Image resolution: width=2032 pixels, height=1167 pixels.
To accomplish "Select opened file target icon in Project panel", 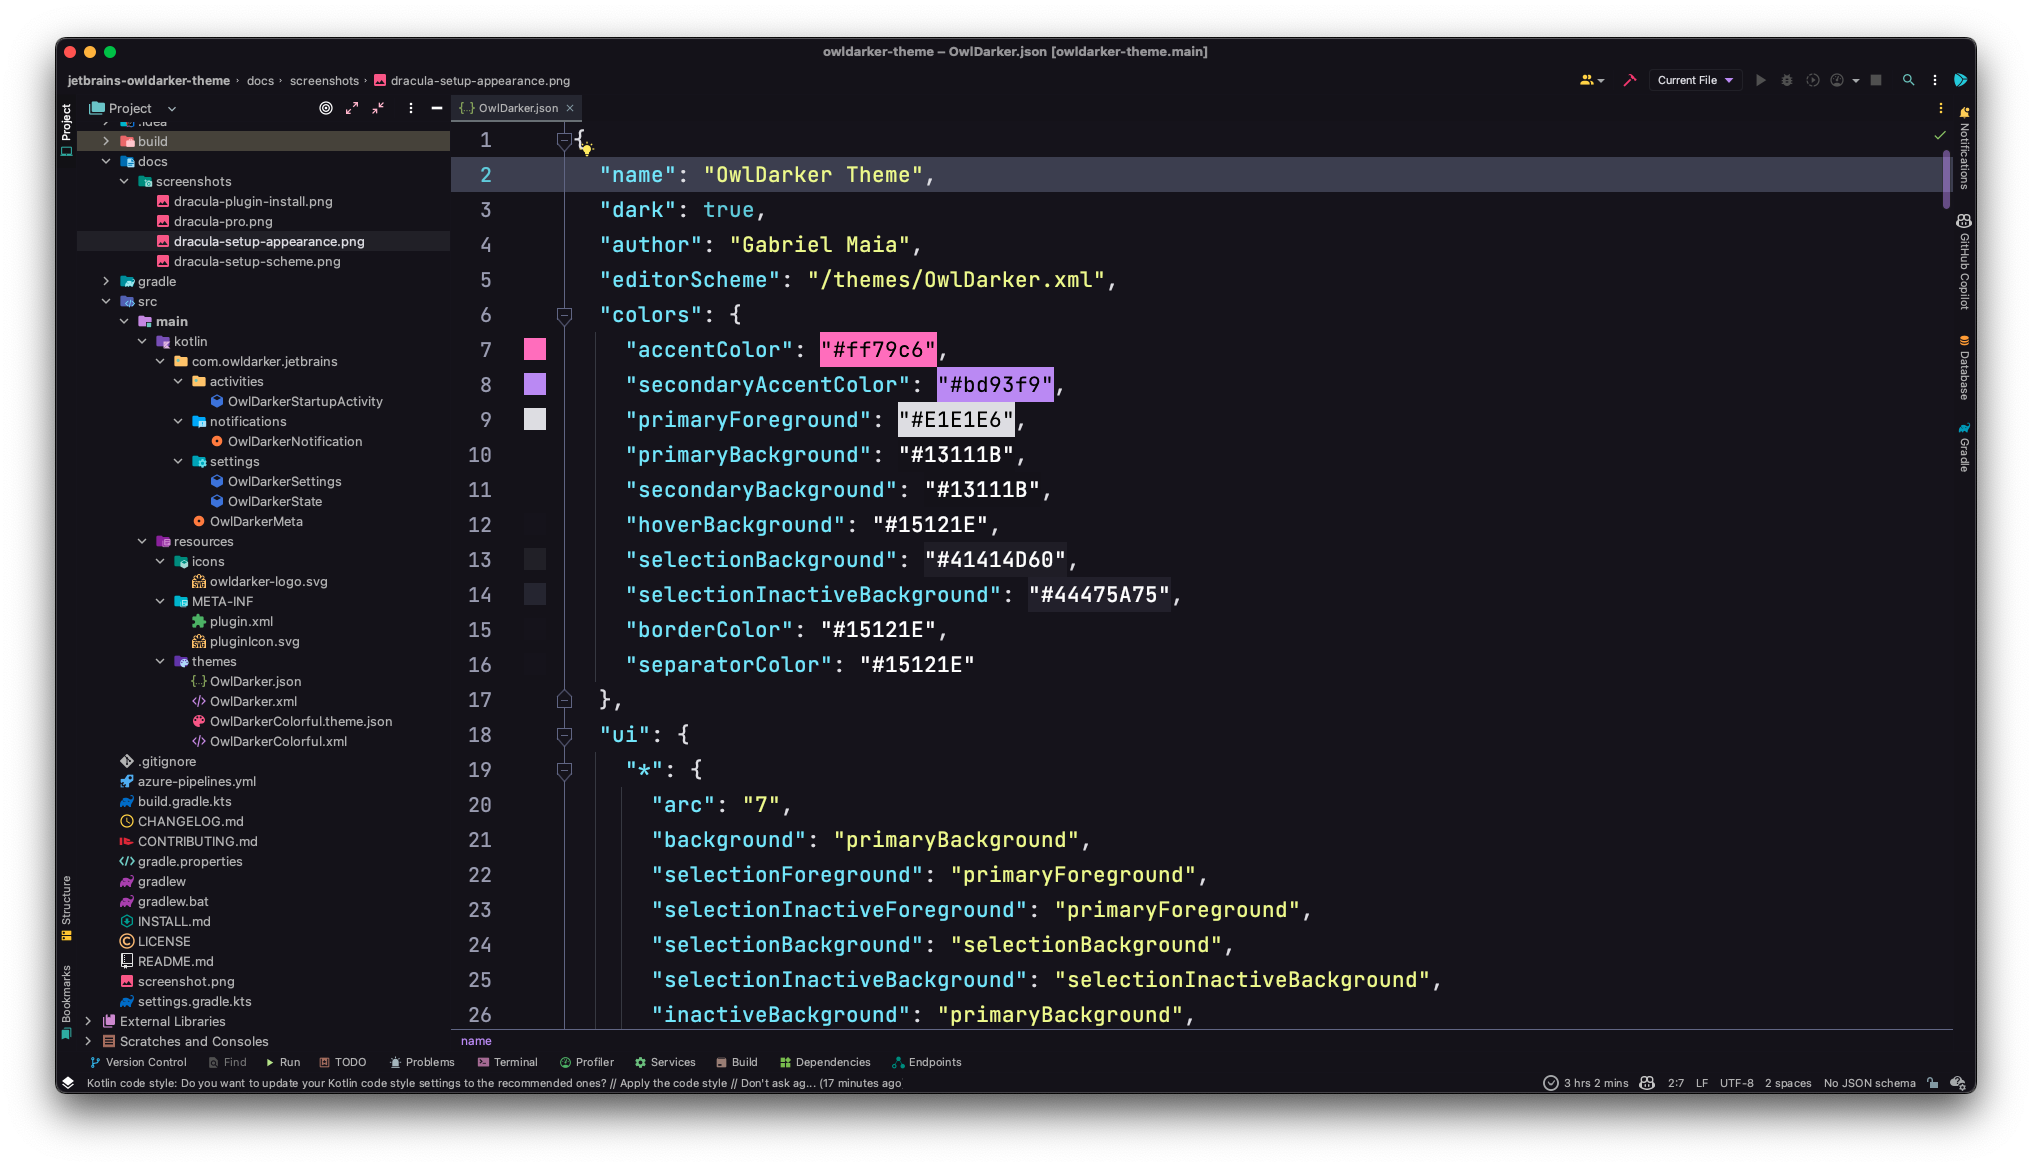I will 326,108.
